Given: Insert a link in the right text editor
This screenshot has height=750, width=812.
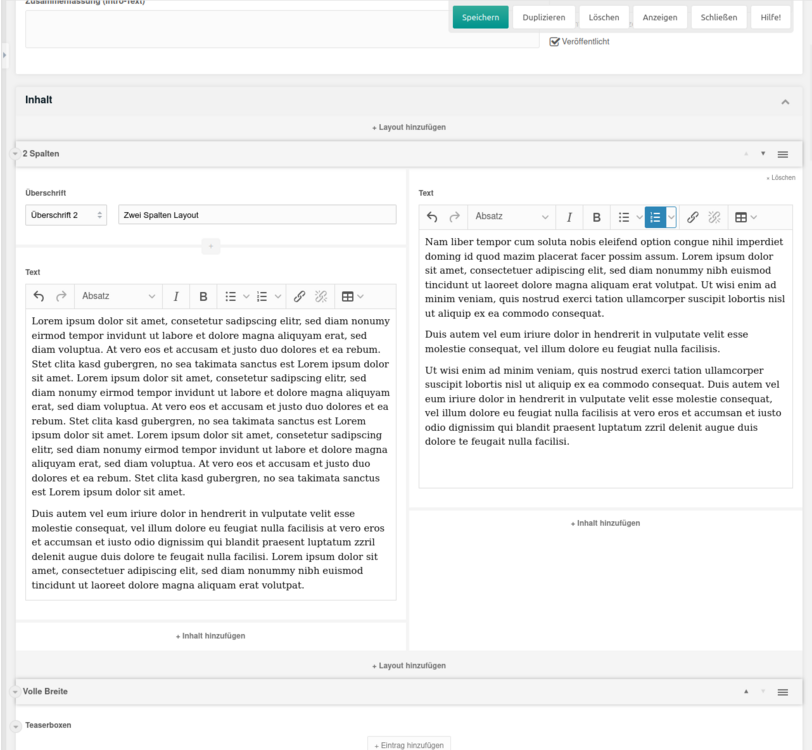Looking at the screenshot, I should 693,217.
